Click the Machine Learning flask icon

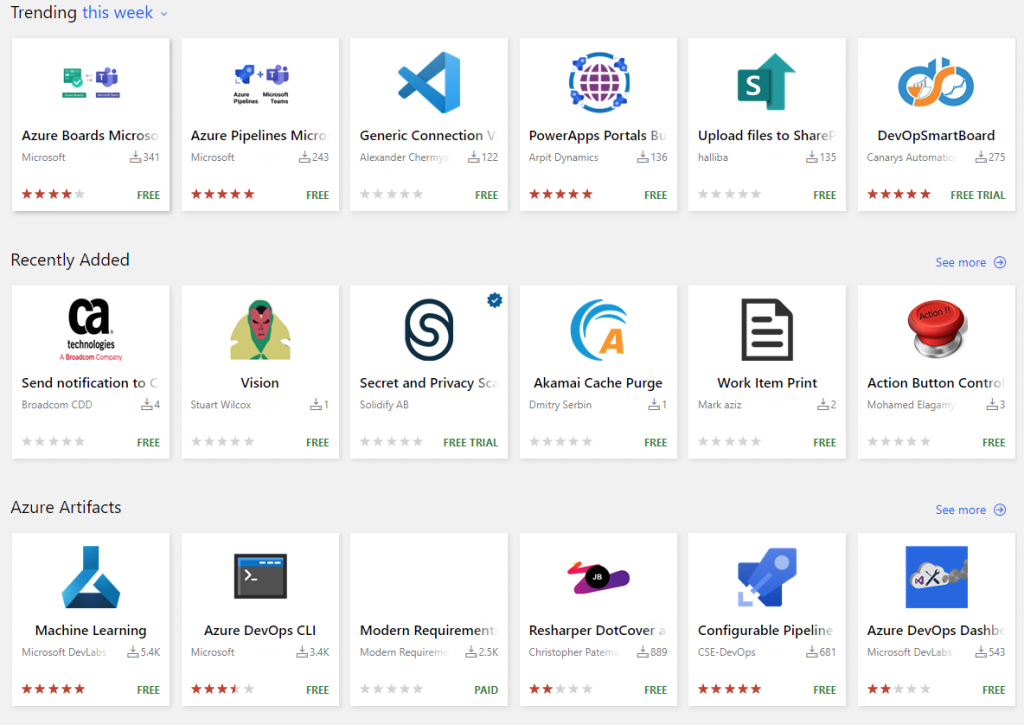coord(91,577)
